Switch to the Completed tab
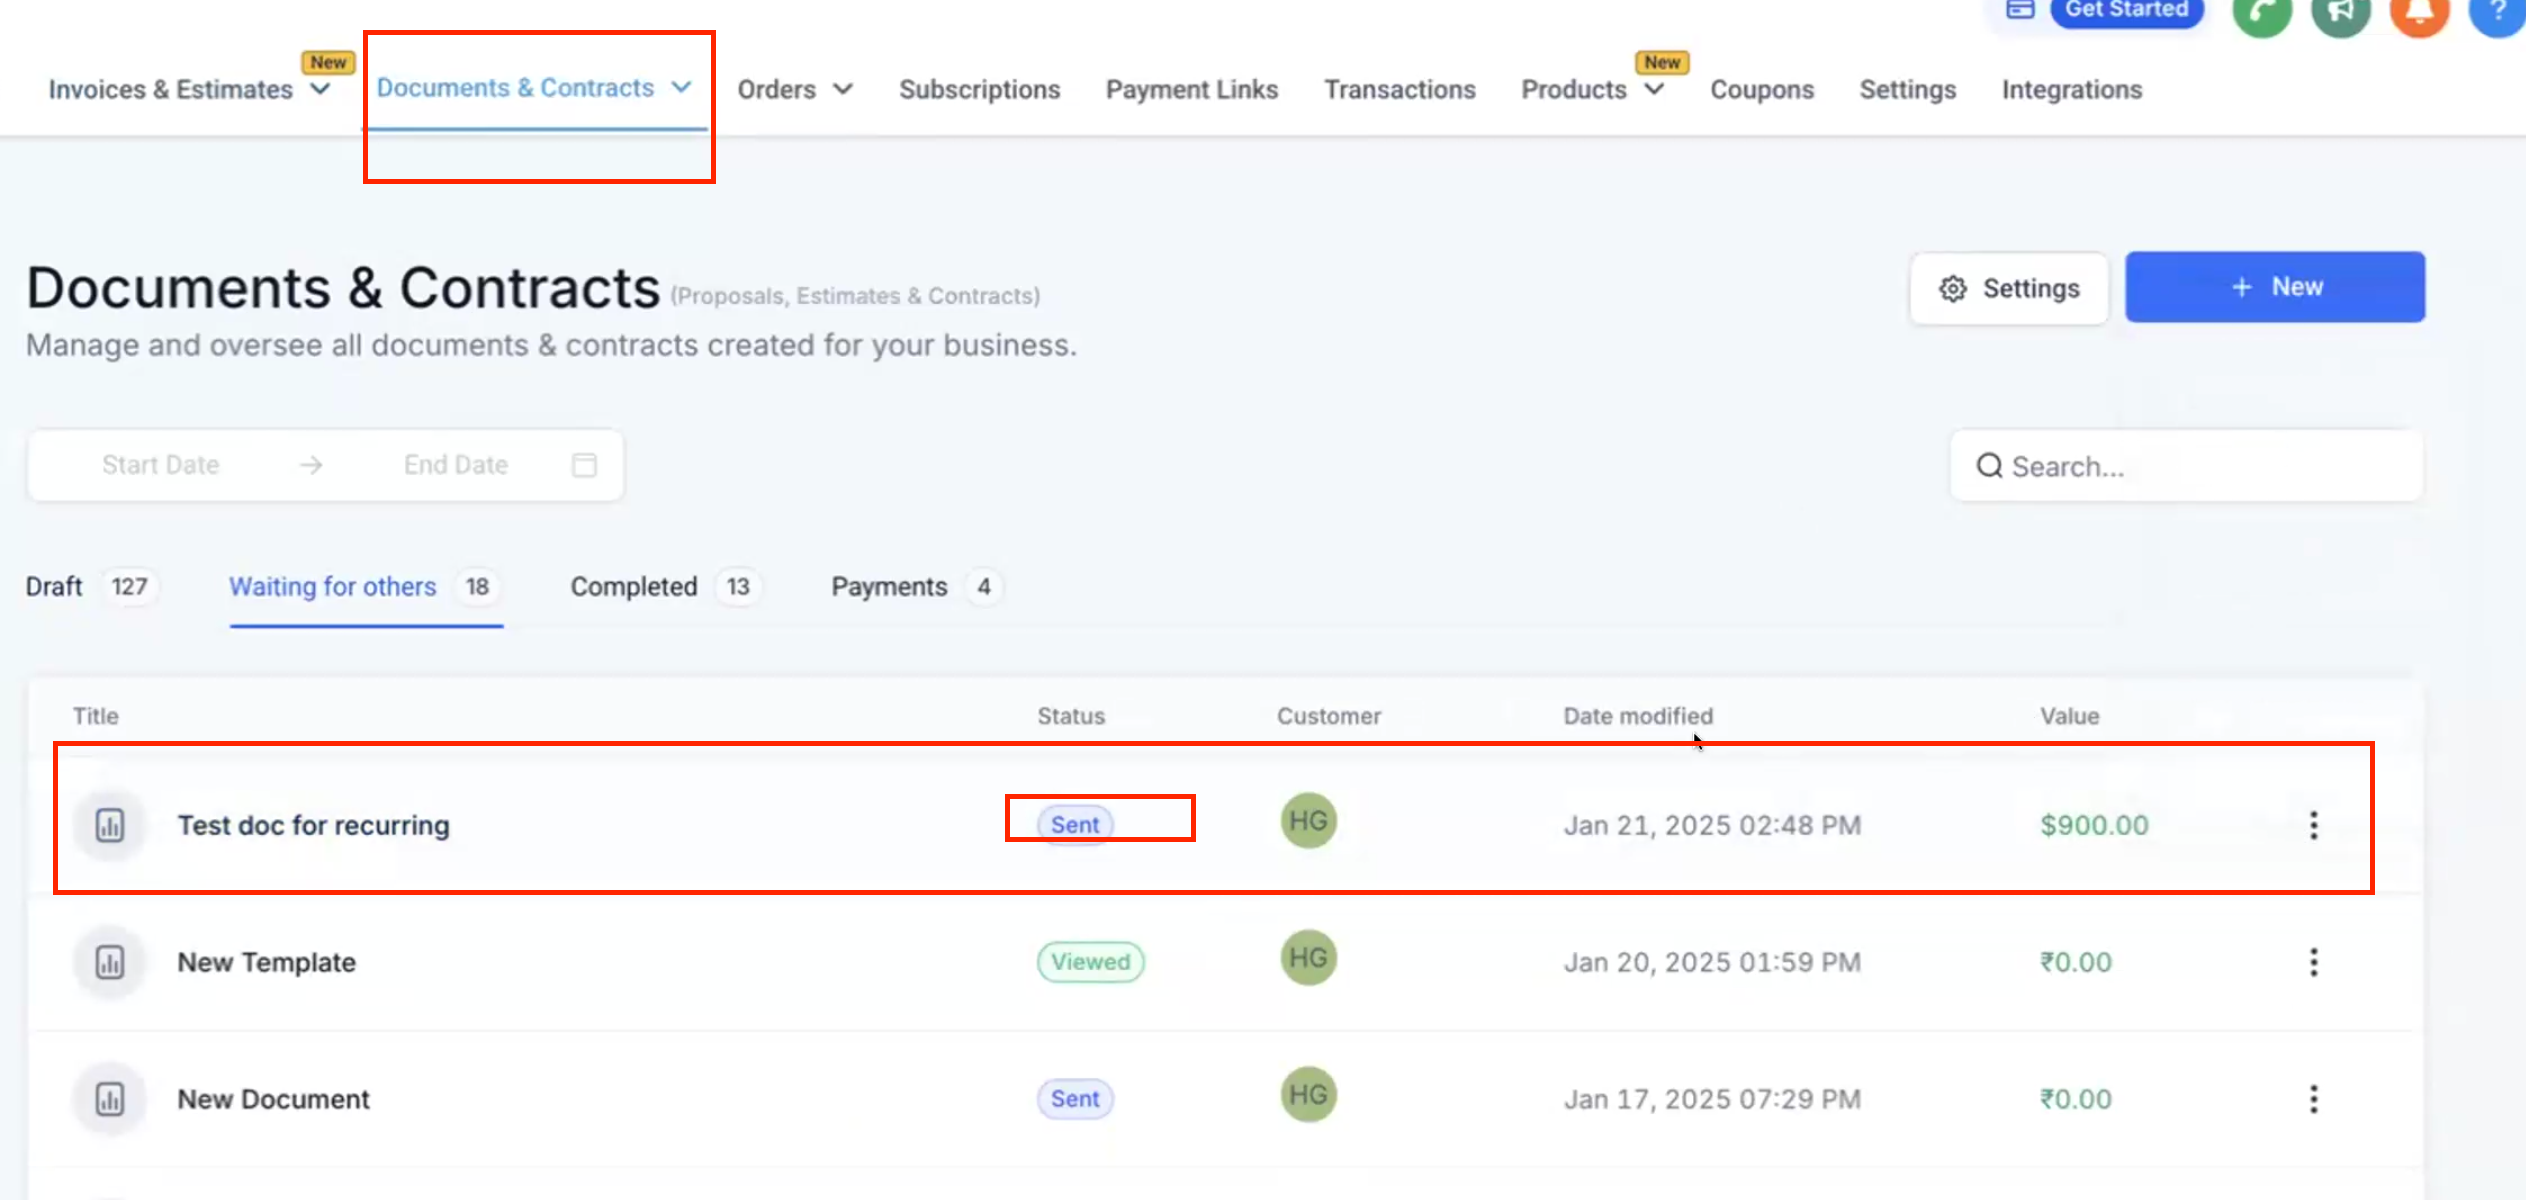 coord(634,587)
